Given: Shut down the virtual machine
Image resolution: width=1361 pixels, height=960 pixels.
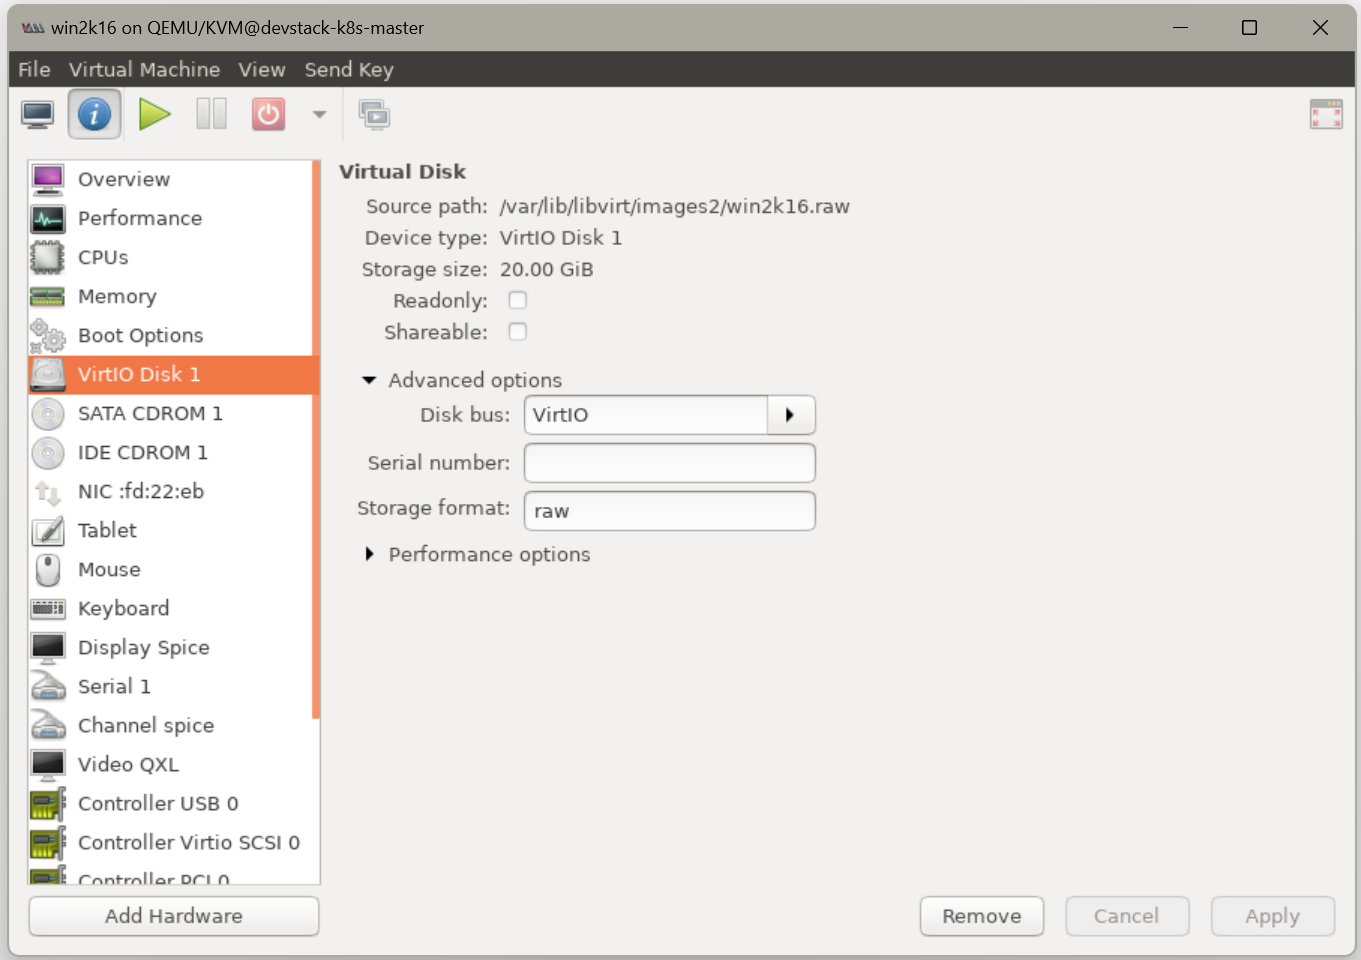Looking at the screenshot, I should tap(268, 114).
